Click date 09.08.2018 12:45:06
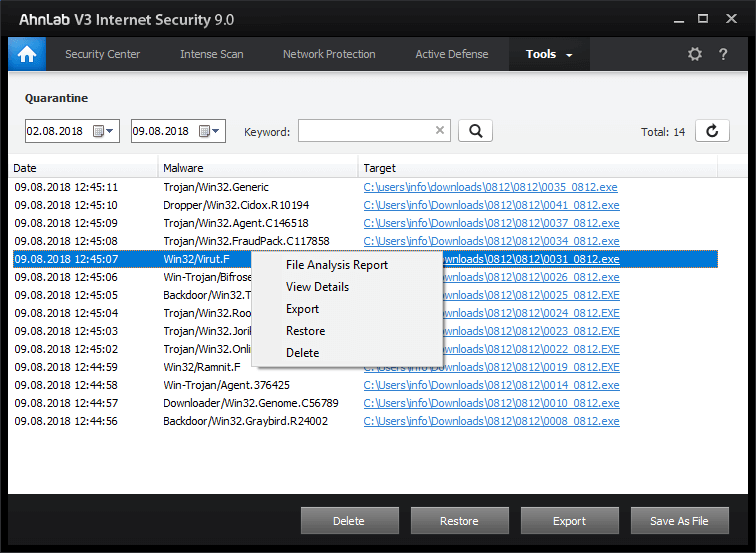Viewport: 756px width, 553px height. point(66,277)
